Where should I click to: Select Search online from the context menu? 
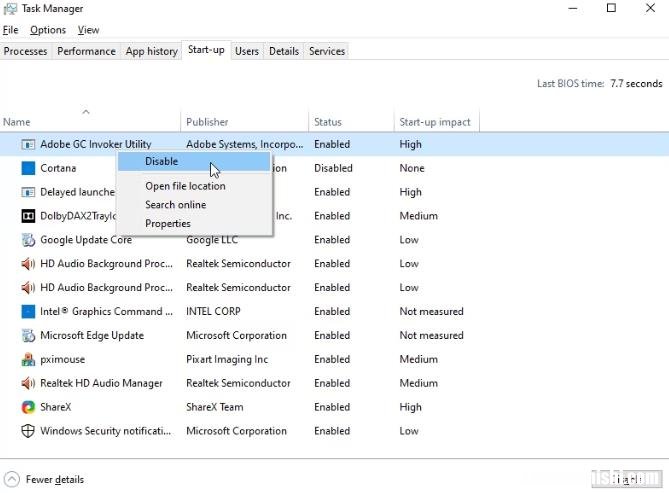coord(175,205)
